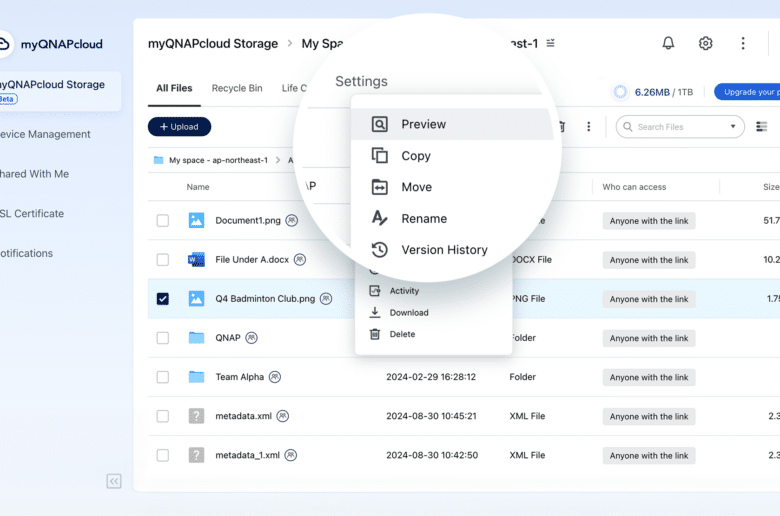Toggle the list view layout icon
780x516 pixels.
(761, 126)
